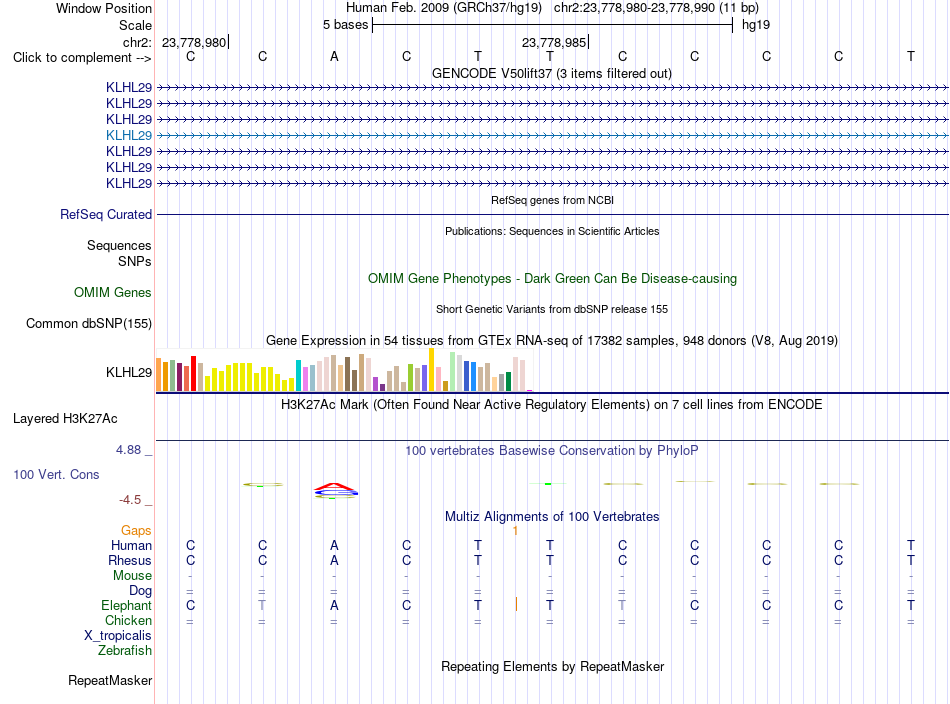Click the GTEx Gene Expression track title
The image size is (950, 704).
(x=552, y=340)
